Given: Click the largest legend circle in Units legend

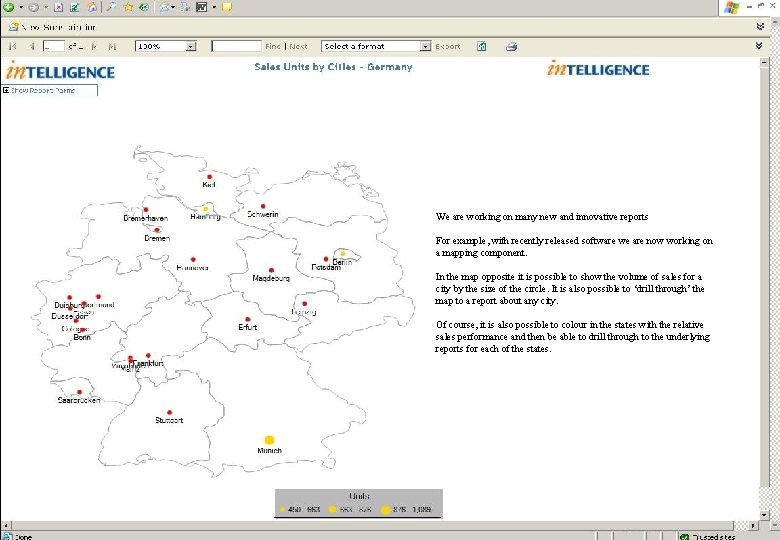Looking at the screenshot, I should click(x=385, y=510).
